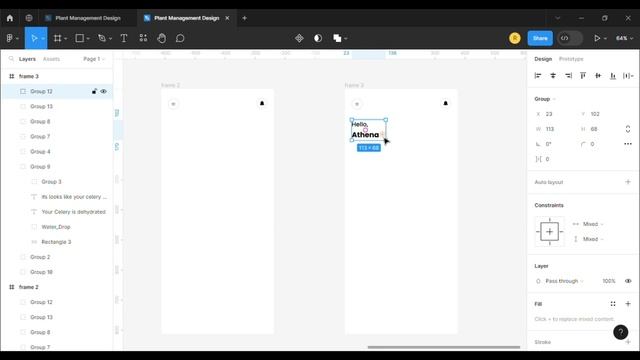
Task: Open the more options ellipsis
Action: click(628, 144)
